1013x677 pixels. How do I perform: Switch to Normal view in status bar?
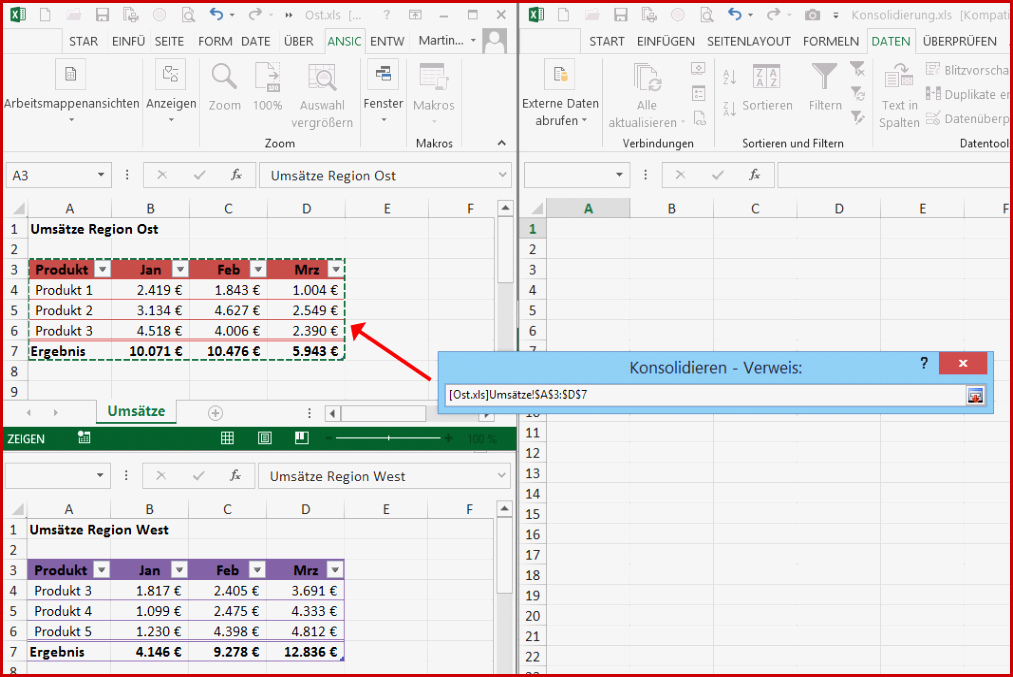click(227, 438)
